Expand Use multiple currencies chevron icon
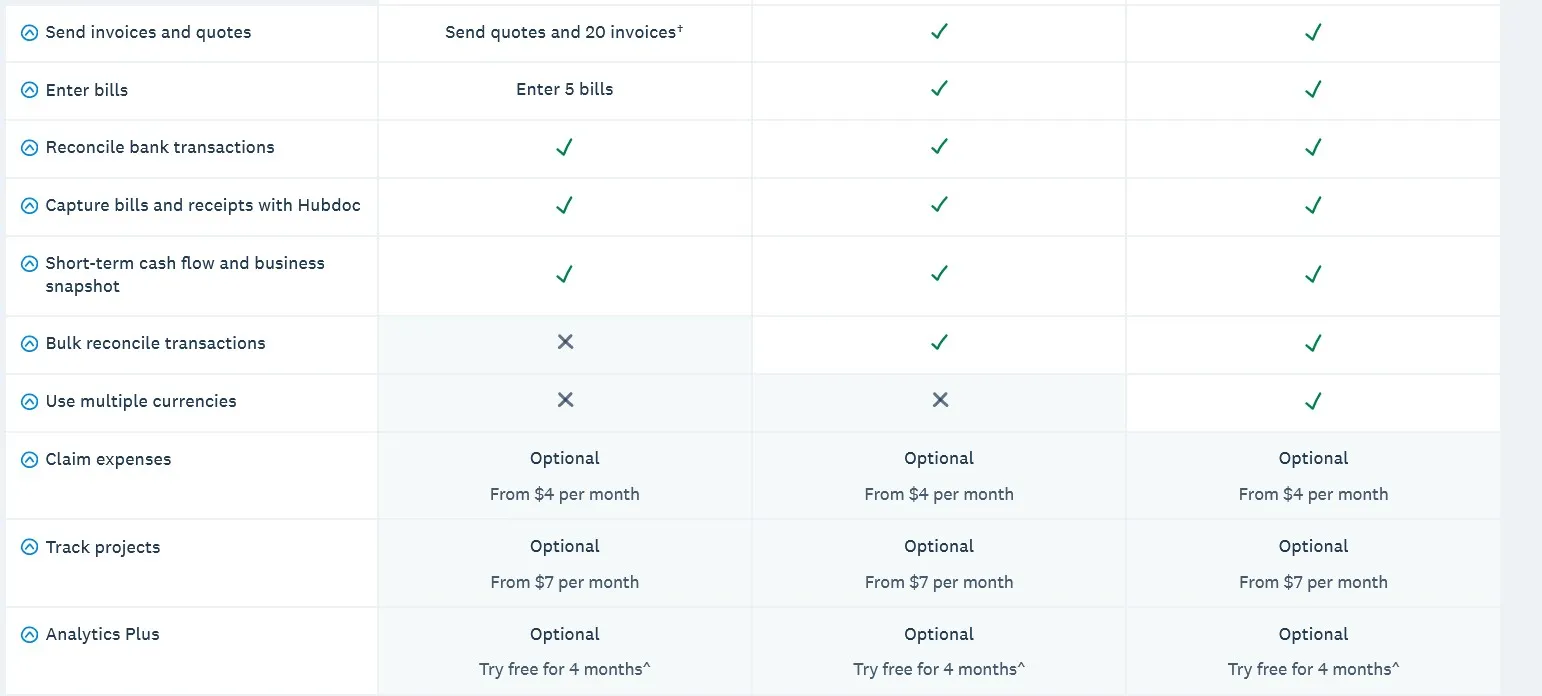Viewport: 1542px width, 696px height. tap(30, 402)
